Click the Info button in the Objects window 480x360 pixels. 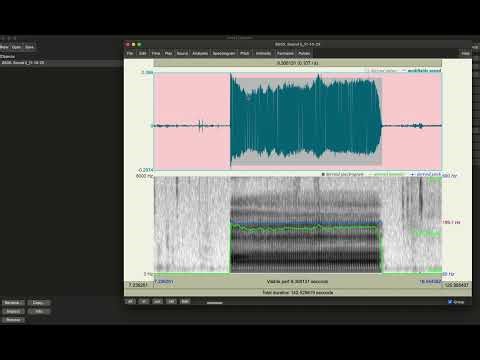(39, 311)
